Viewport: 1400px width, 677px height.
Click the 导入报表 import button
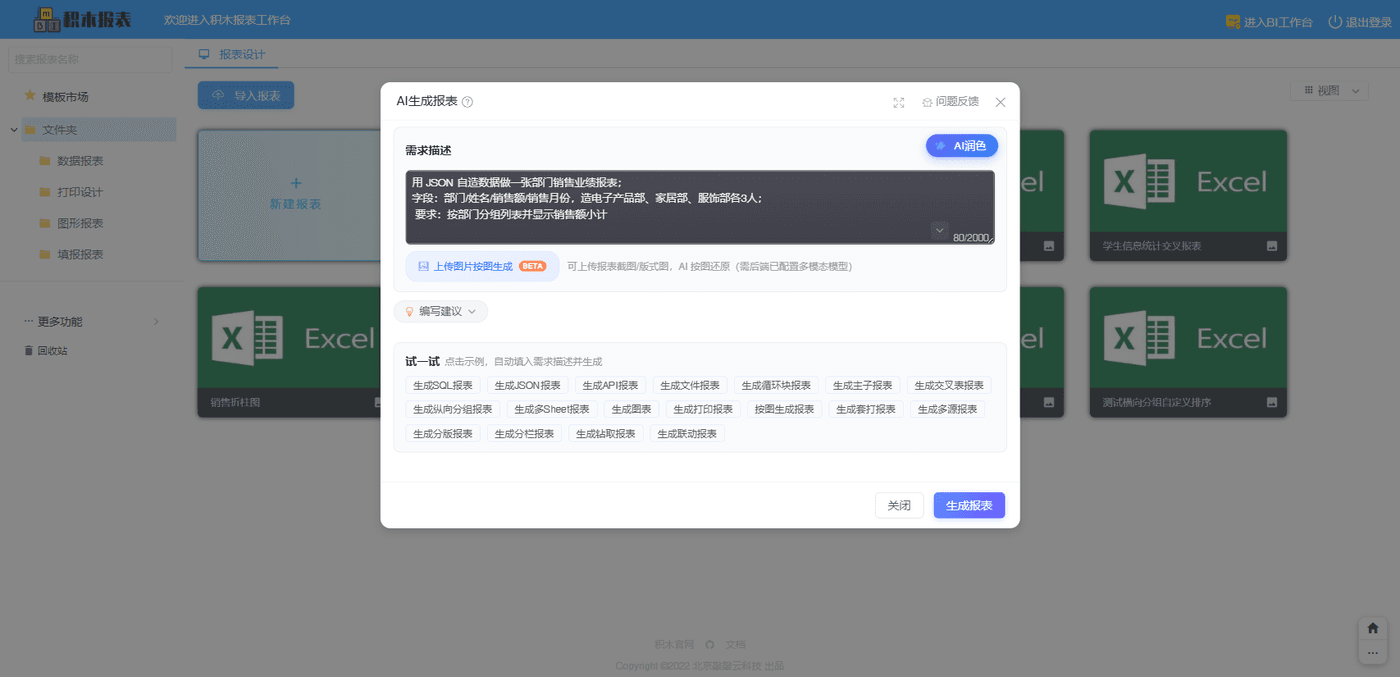point(246,95)
